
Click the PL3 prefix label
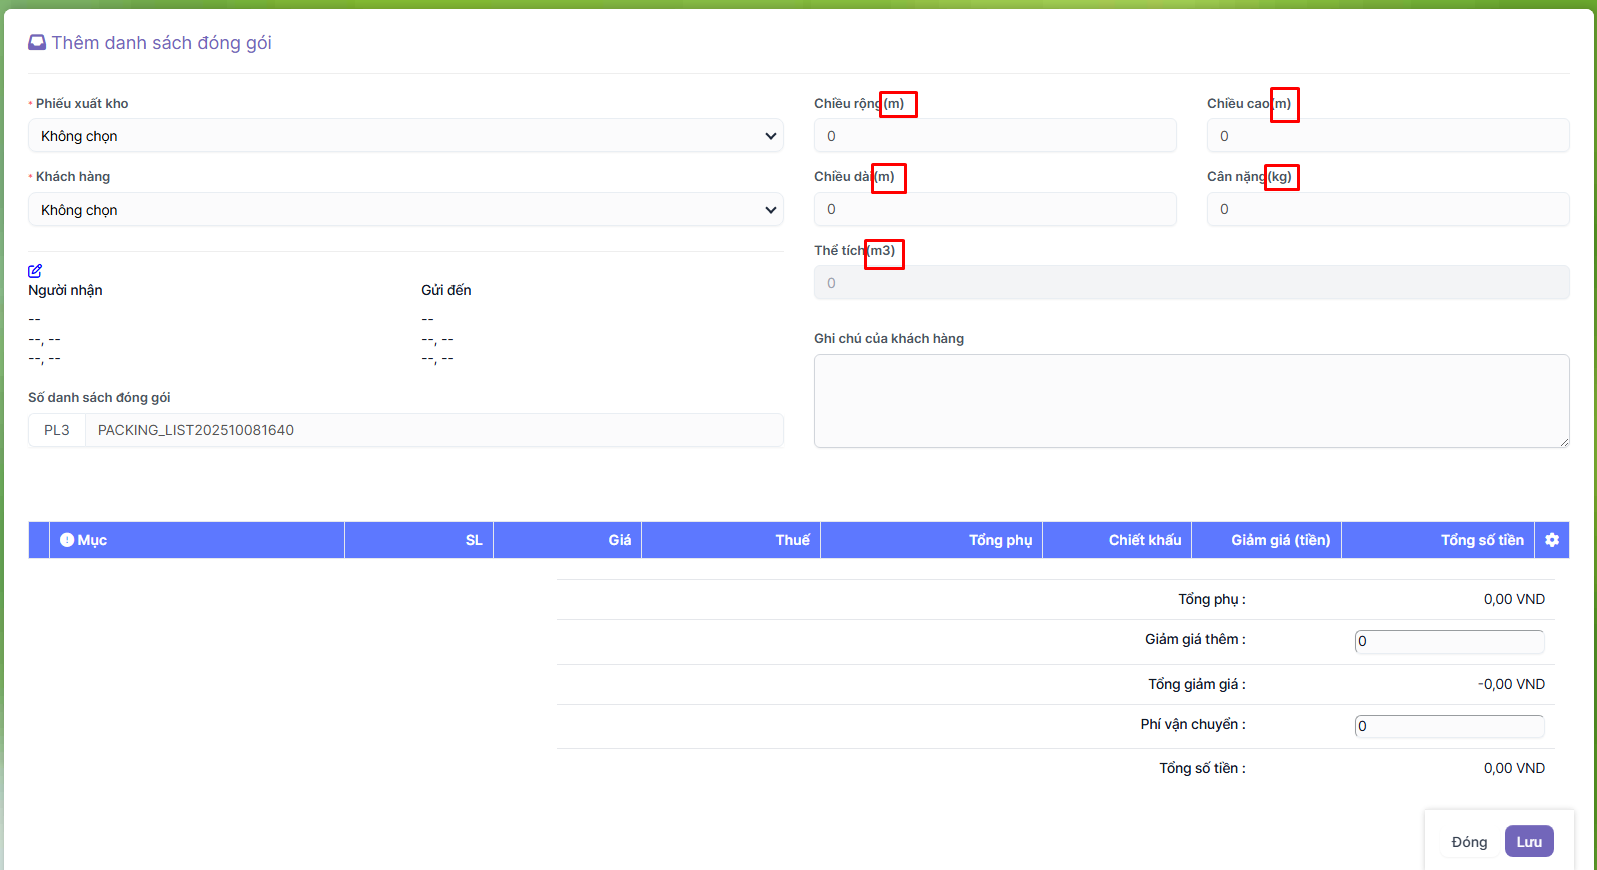coord(57,430)
